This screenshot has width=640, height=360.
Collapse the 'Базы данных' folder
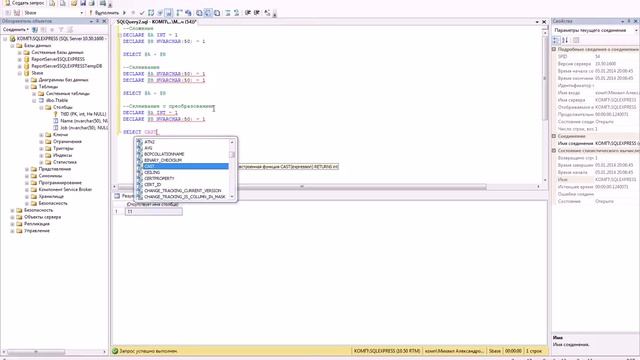tap(12, 46)
